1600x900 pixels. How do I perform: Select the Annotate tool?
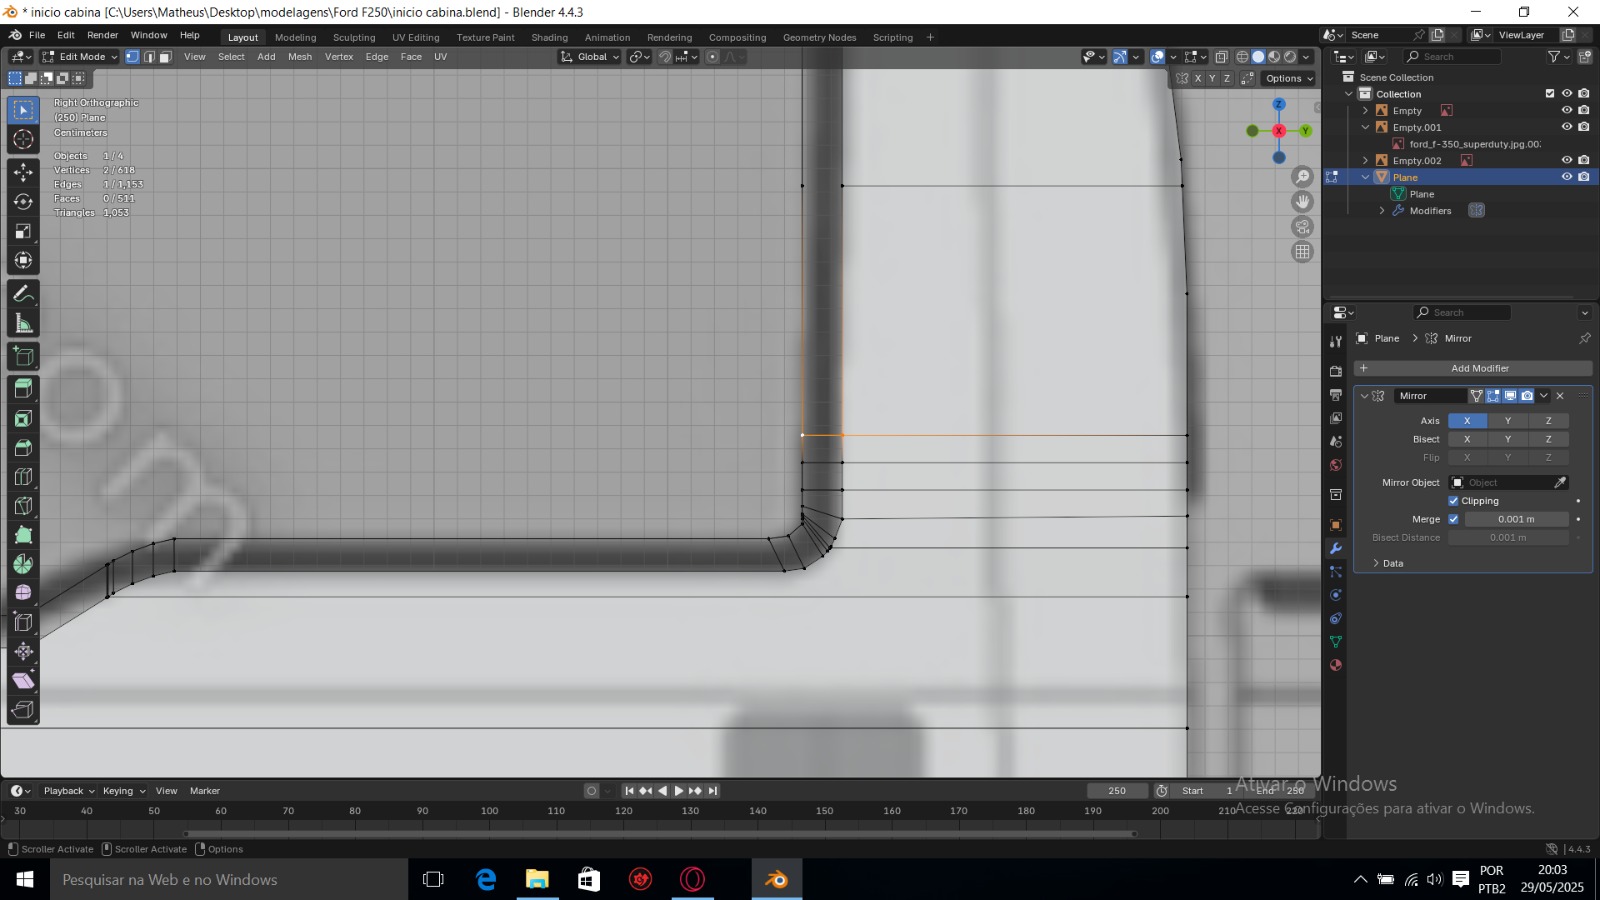(x=23, y=294)
